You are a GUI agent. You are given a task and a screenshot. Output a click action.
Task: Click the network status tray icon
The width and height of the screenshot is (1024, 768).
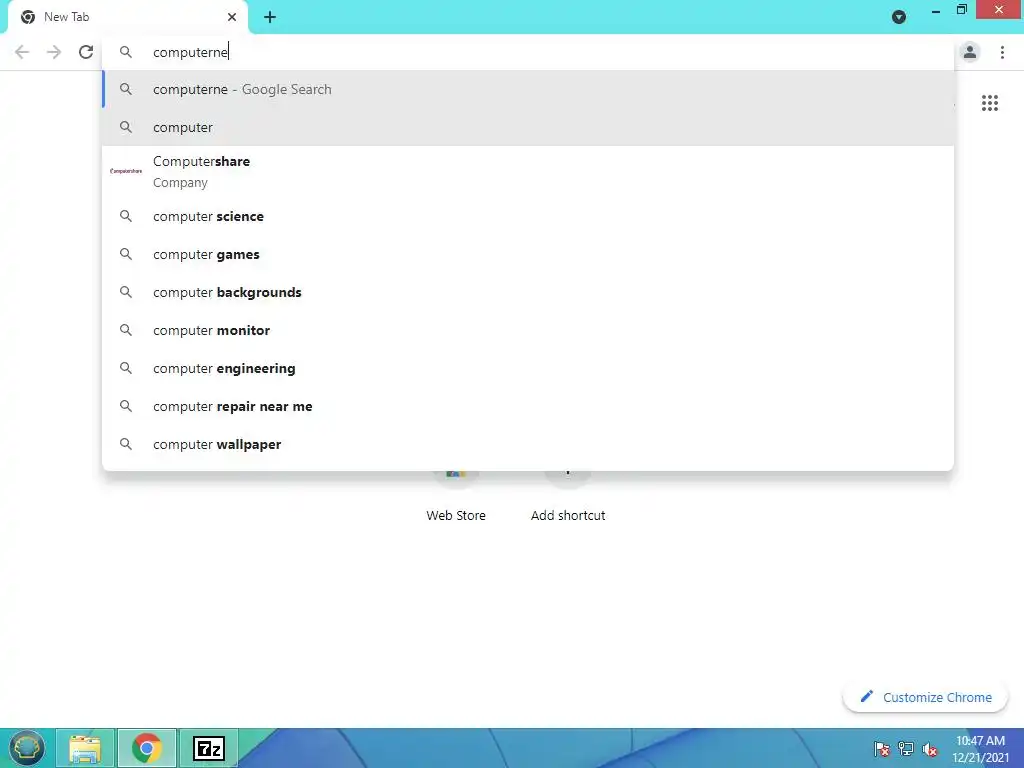(906, 748)
